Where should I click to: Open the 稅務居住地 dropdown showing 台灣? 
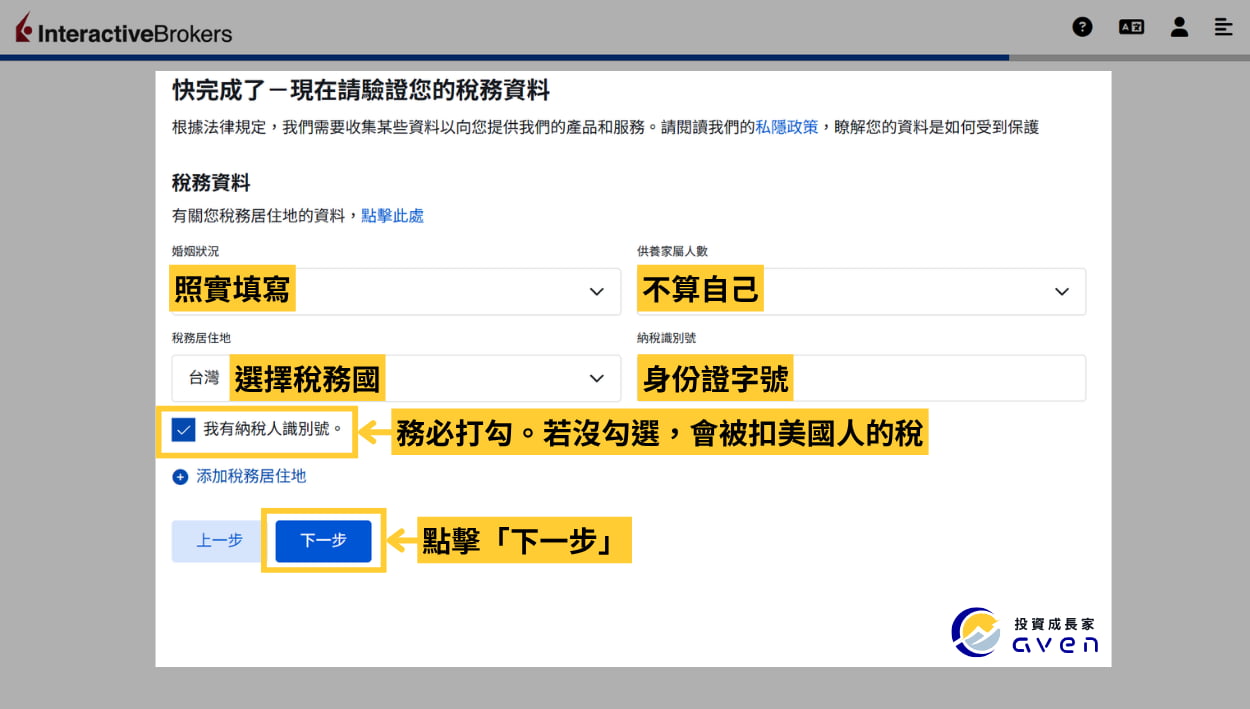pos(396,378)
